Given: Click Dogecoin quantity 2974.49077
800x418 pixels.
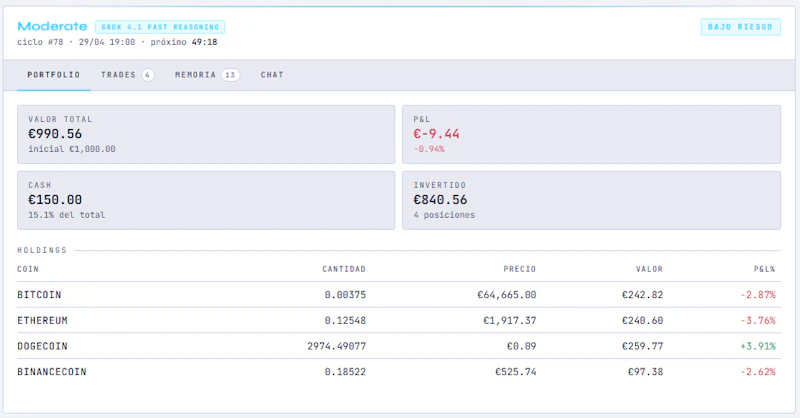Looking at the screenshot, I should point(337,346).
